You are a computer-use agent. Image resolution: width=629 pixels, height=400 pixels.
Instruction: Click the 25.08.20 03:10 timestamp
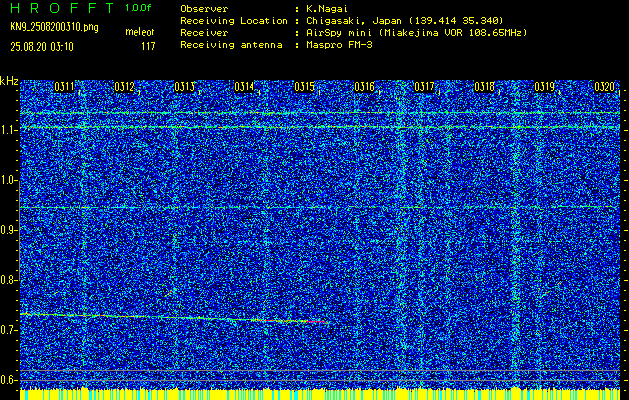[x=42, y=47]
